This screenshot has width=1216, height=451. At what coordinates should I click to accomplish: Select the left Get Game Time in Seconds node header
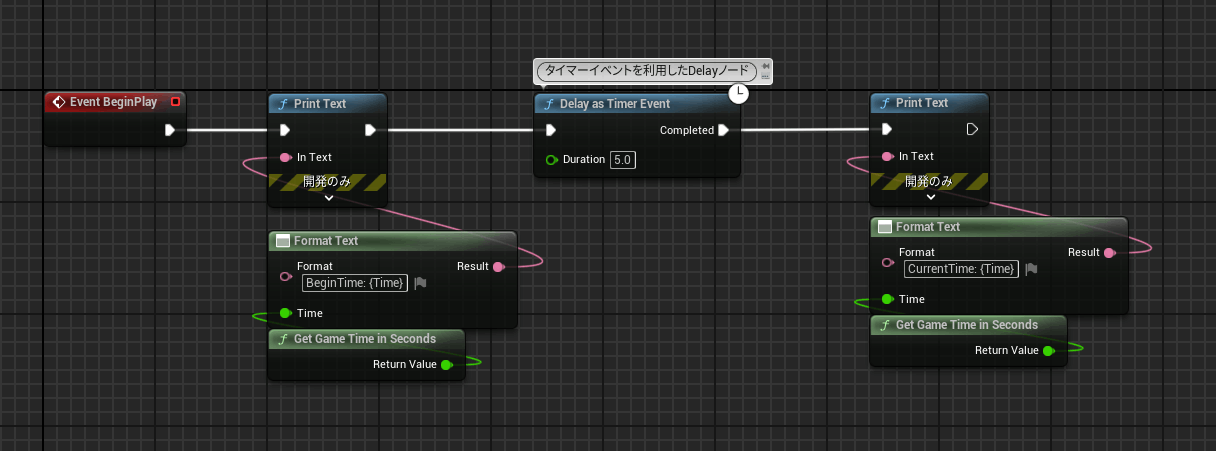(366, 339)
